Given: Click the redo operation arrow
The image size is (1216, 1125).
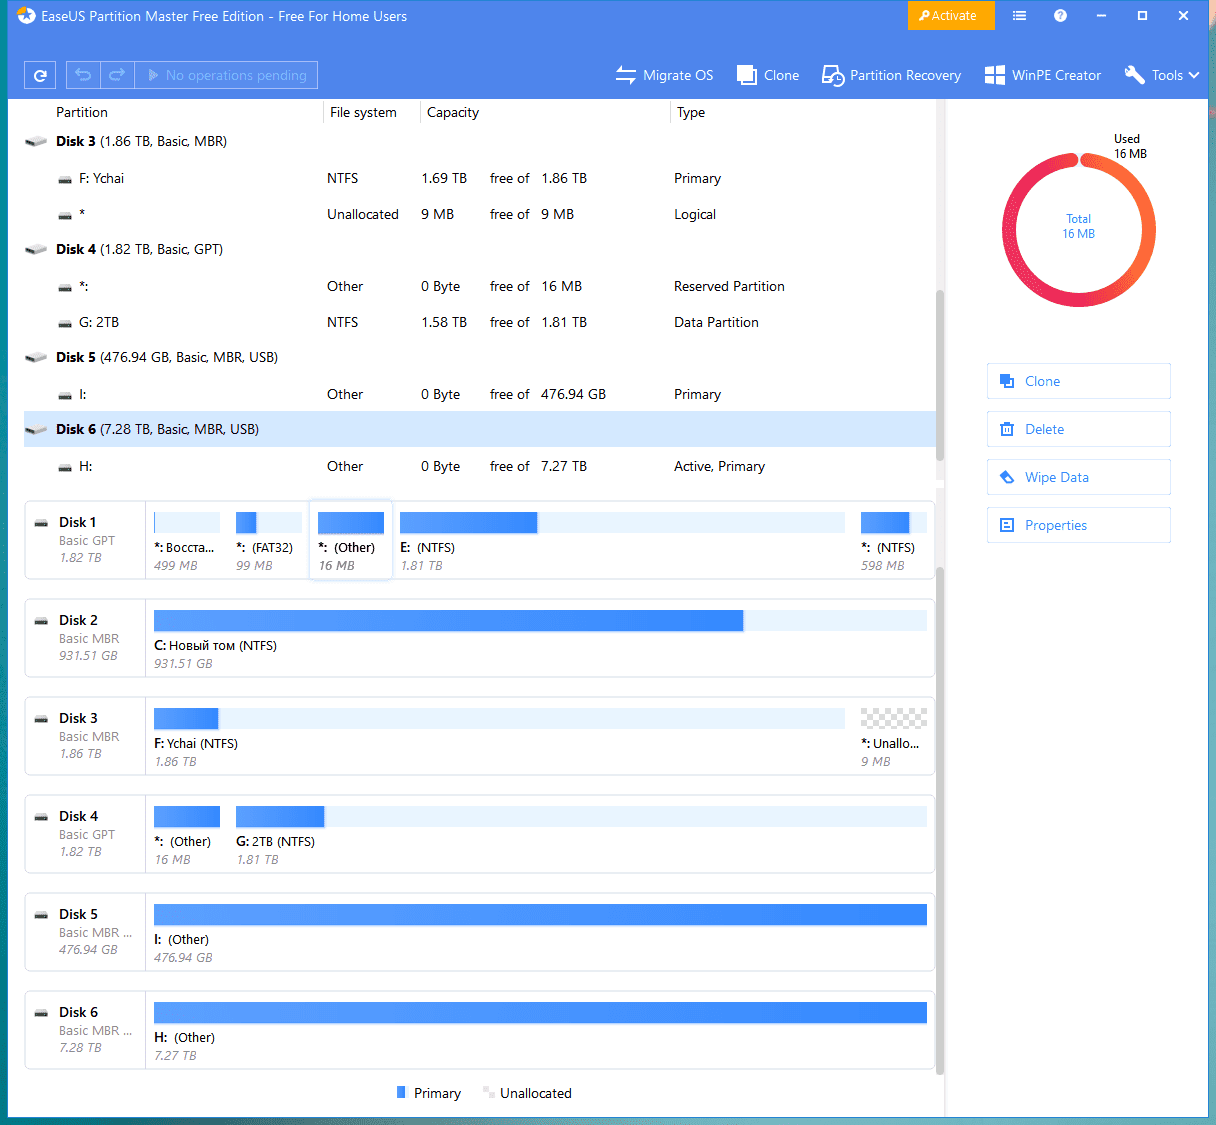Looking at the screenshot, I should click(x=117, y=75).
